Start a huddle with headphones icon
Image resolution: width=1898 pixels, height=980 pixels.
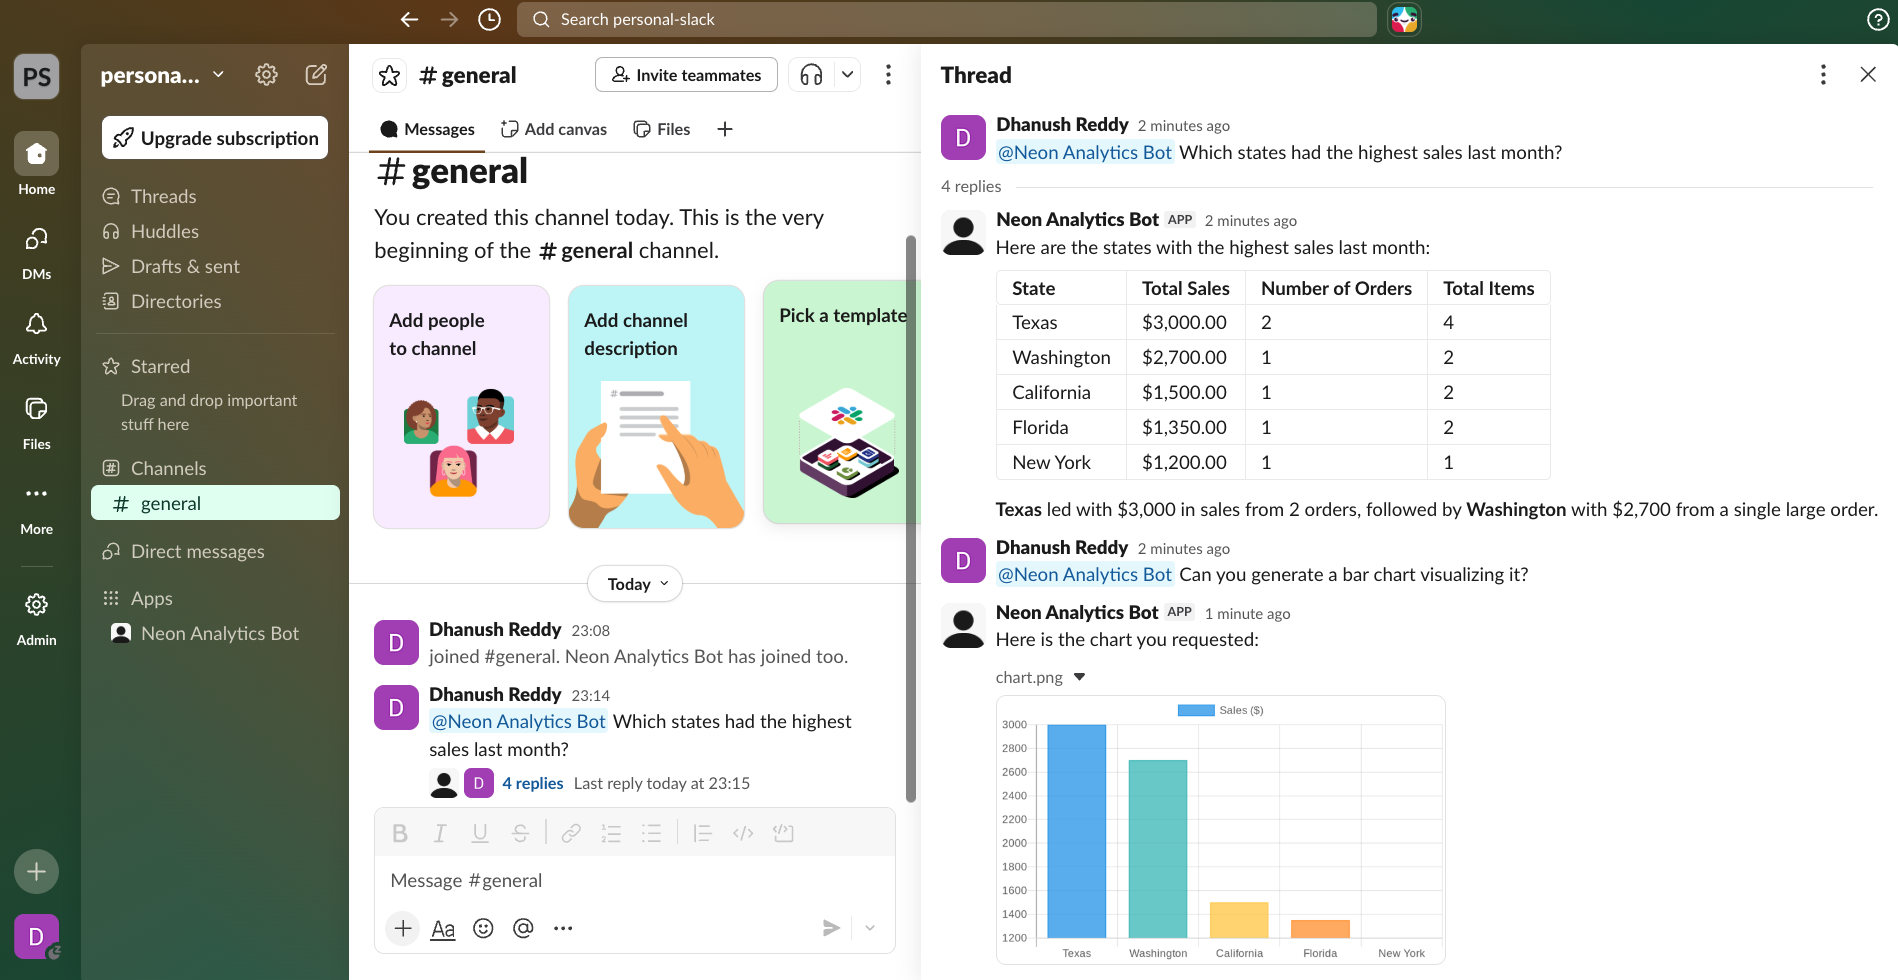click(811, 75)
